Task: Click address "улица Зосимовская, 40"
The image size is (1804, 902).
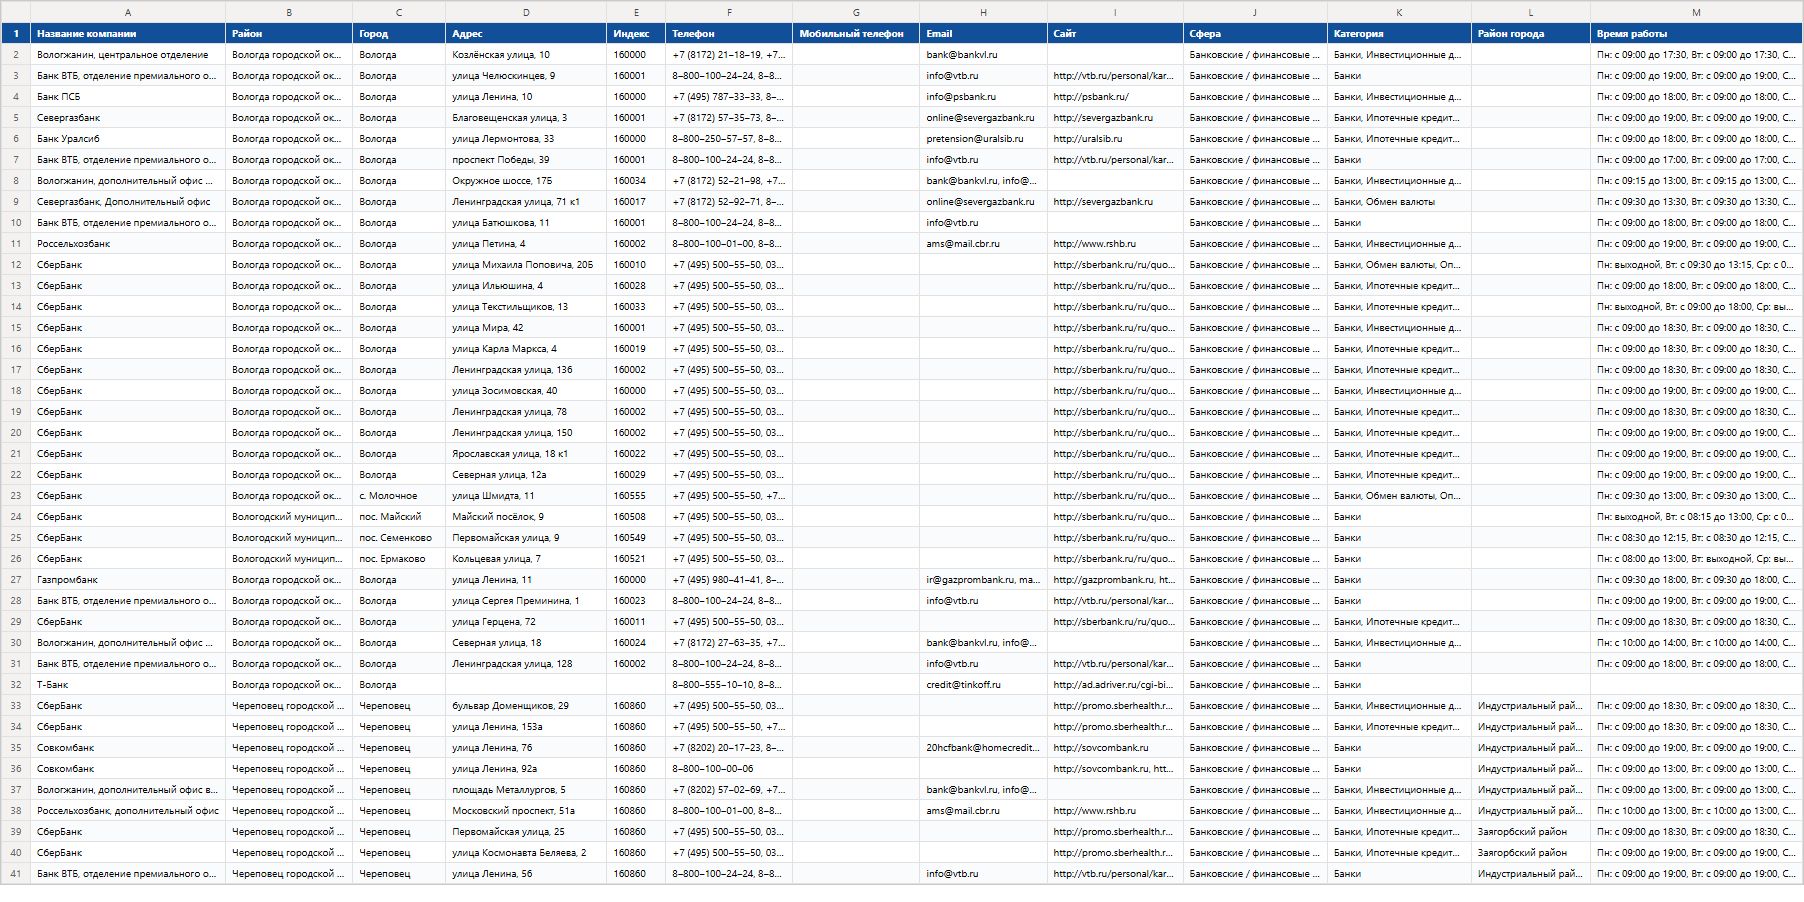Action: click(x=526, y=391)
